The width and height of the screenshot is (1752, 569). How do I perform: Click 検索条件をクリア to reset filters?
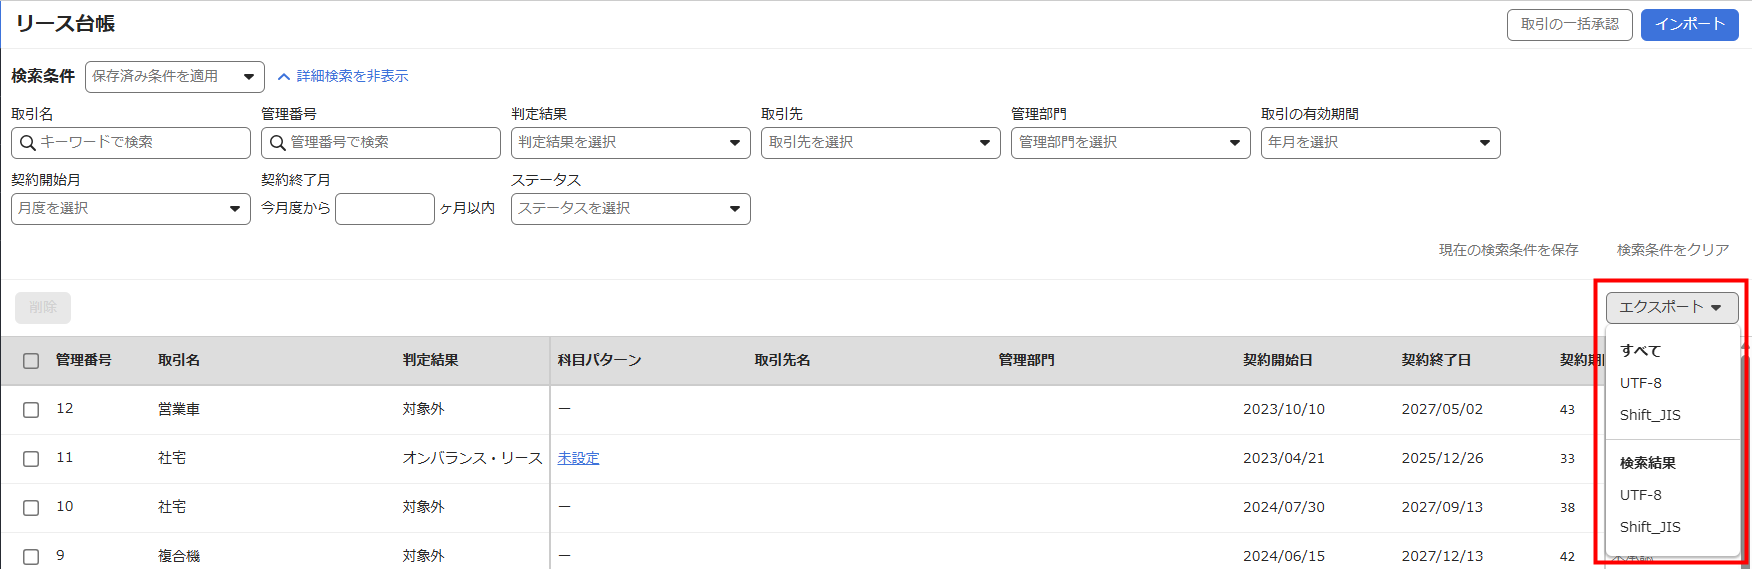[1672, 250]
